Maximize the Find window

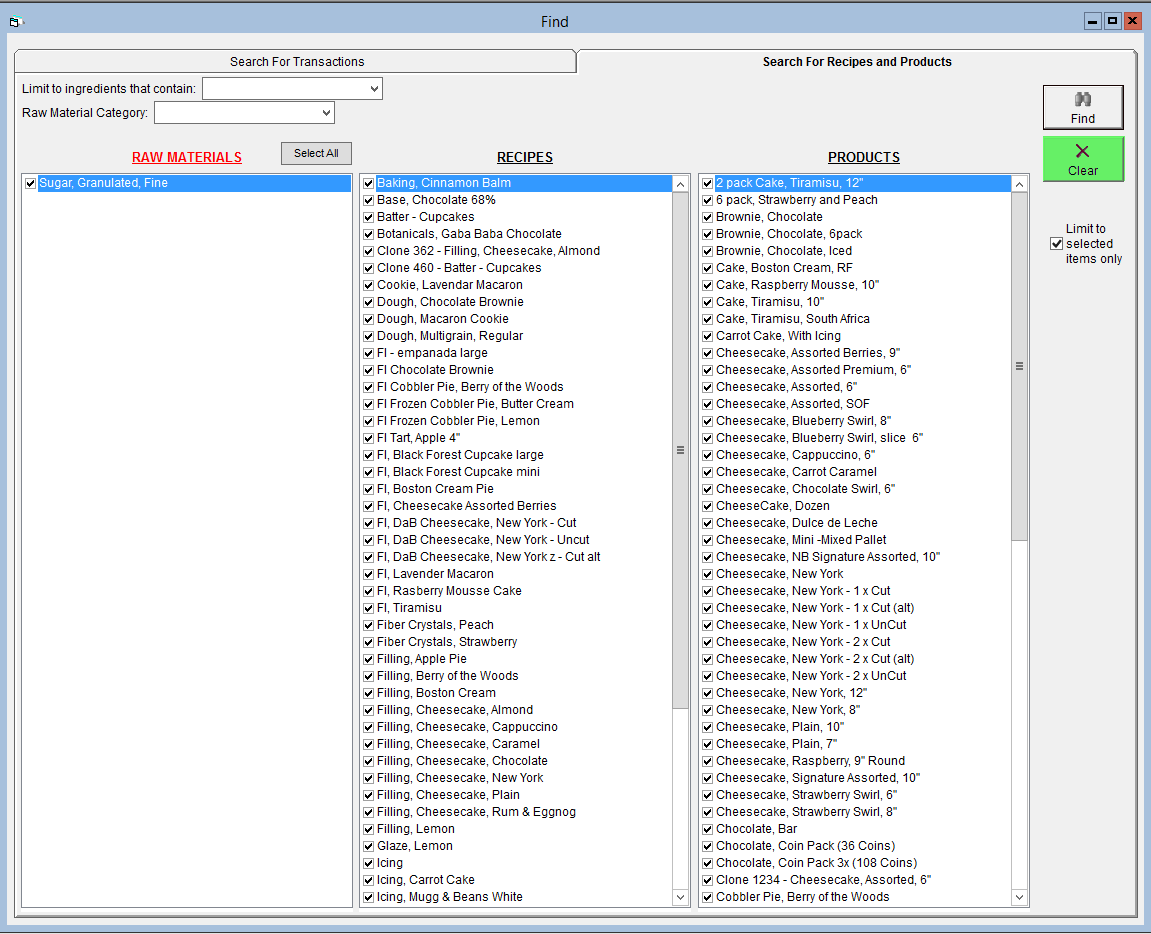[1112, 21]
